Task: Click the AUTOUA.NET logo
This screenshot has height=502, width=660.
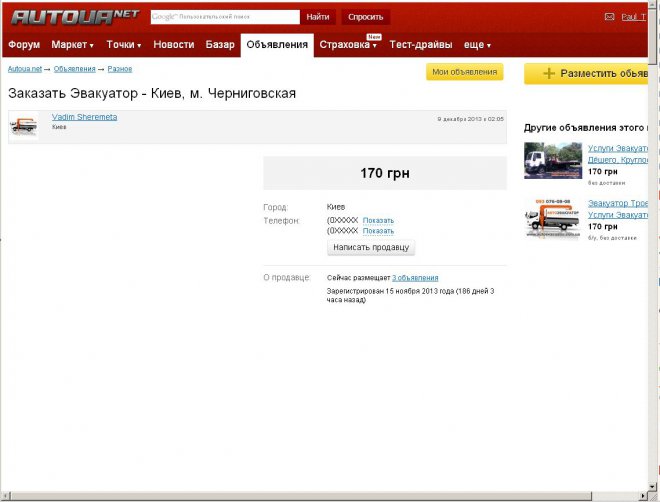Action: click(74, 16)
